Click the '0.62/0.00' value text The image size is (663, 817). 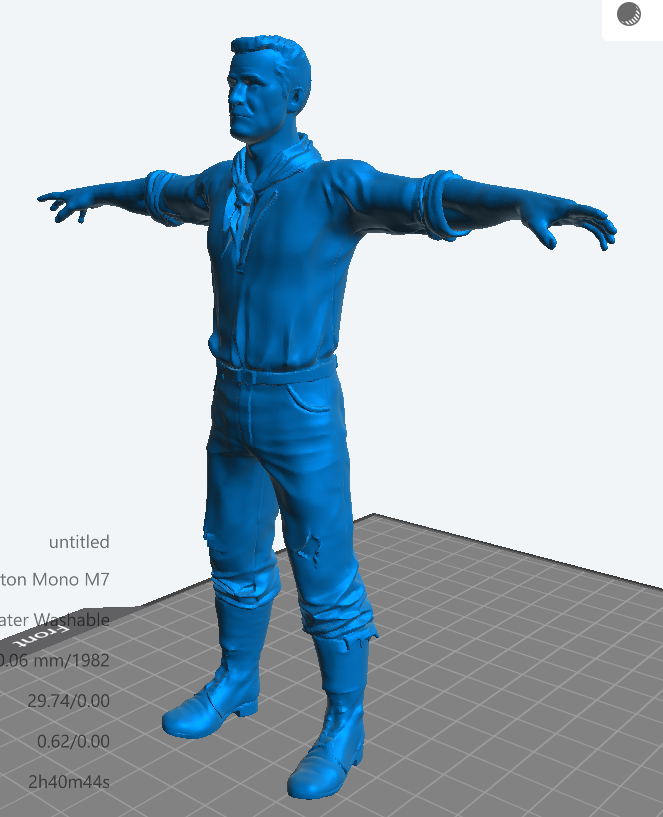pos(73,741)
